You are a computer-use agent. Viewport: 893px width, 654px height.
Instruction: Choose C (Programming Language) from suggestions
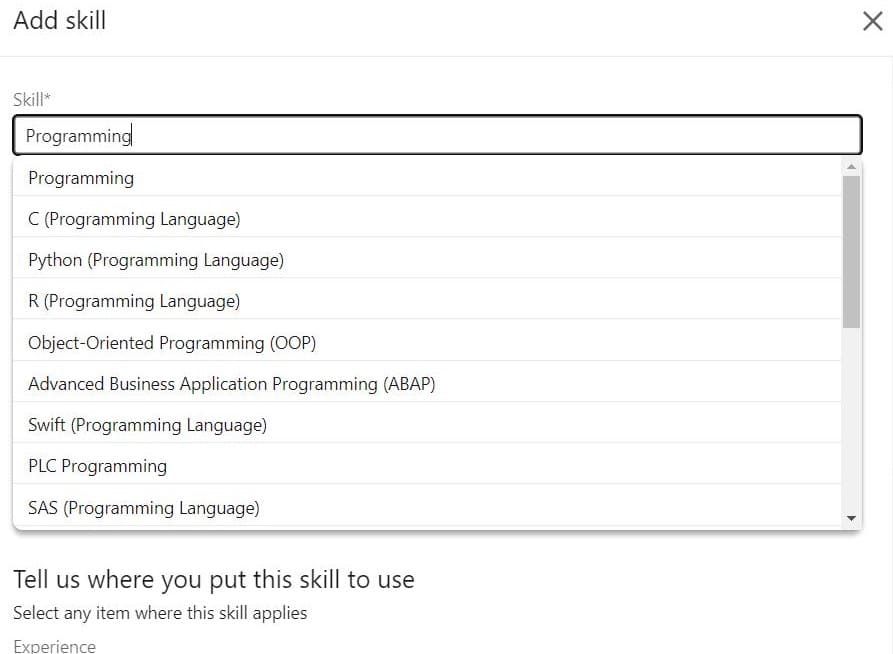[134, 219]
